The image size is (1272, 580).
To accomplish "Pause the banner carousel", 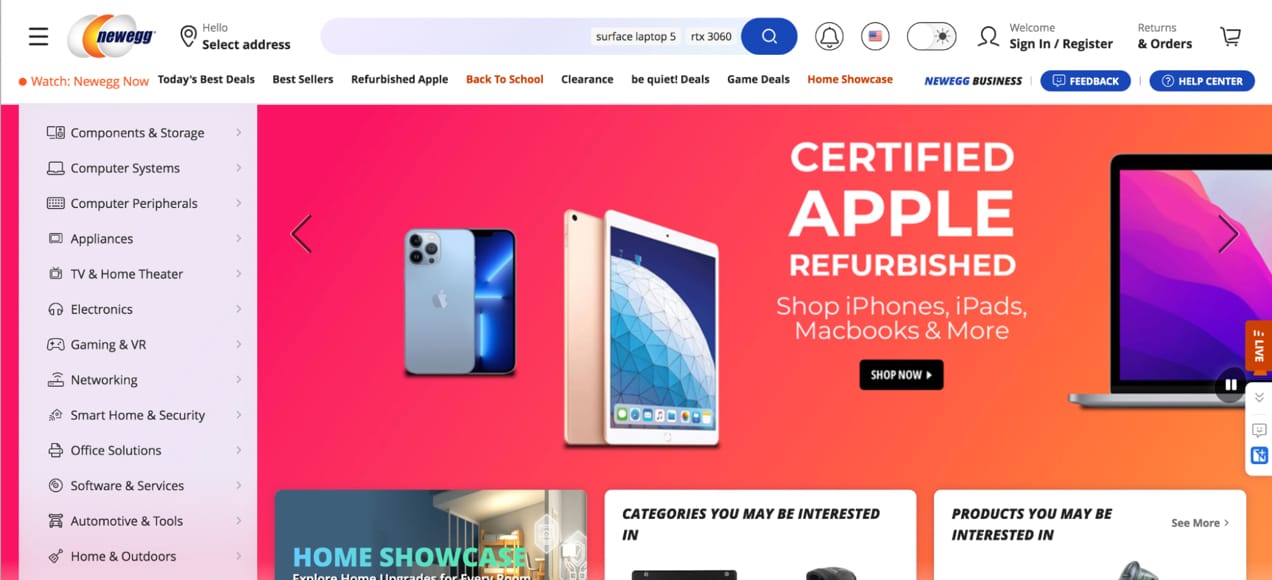I will [x=1231, y=384].
